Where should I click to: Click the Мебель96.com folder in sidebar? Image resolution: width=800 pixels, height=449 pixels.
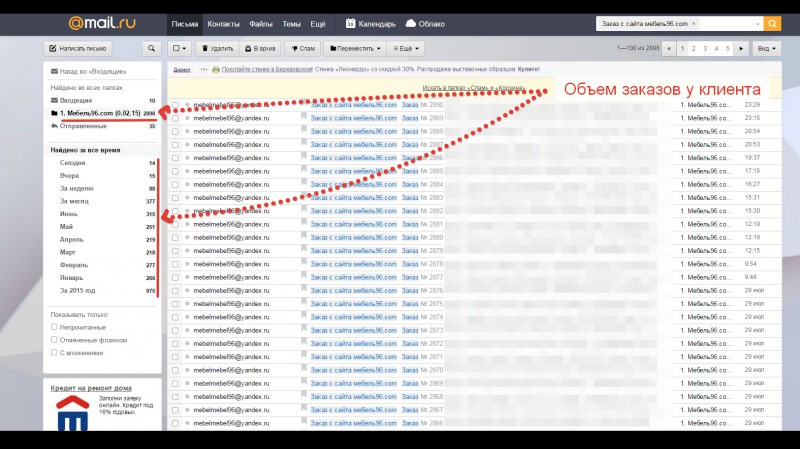[x=103, y=113]
